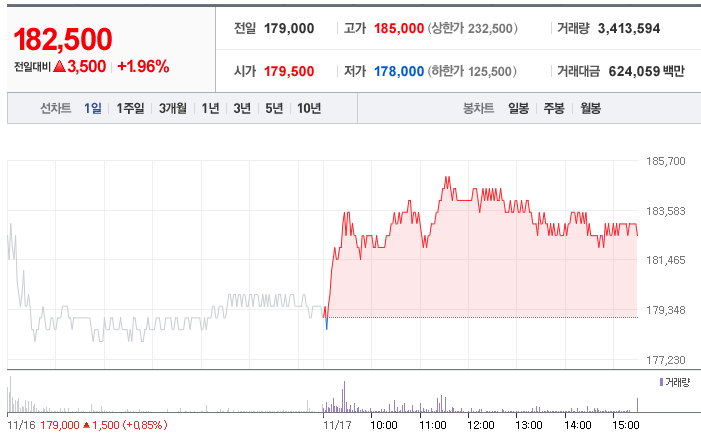Click the intraday price peak on chart

[x=447, y=178]
